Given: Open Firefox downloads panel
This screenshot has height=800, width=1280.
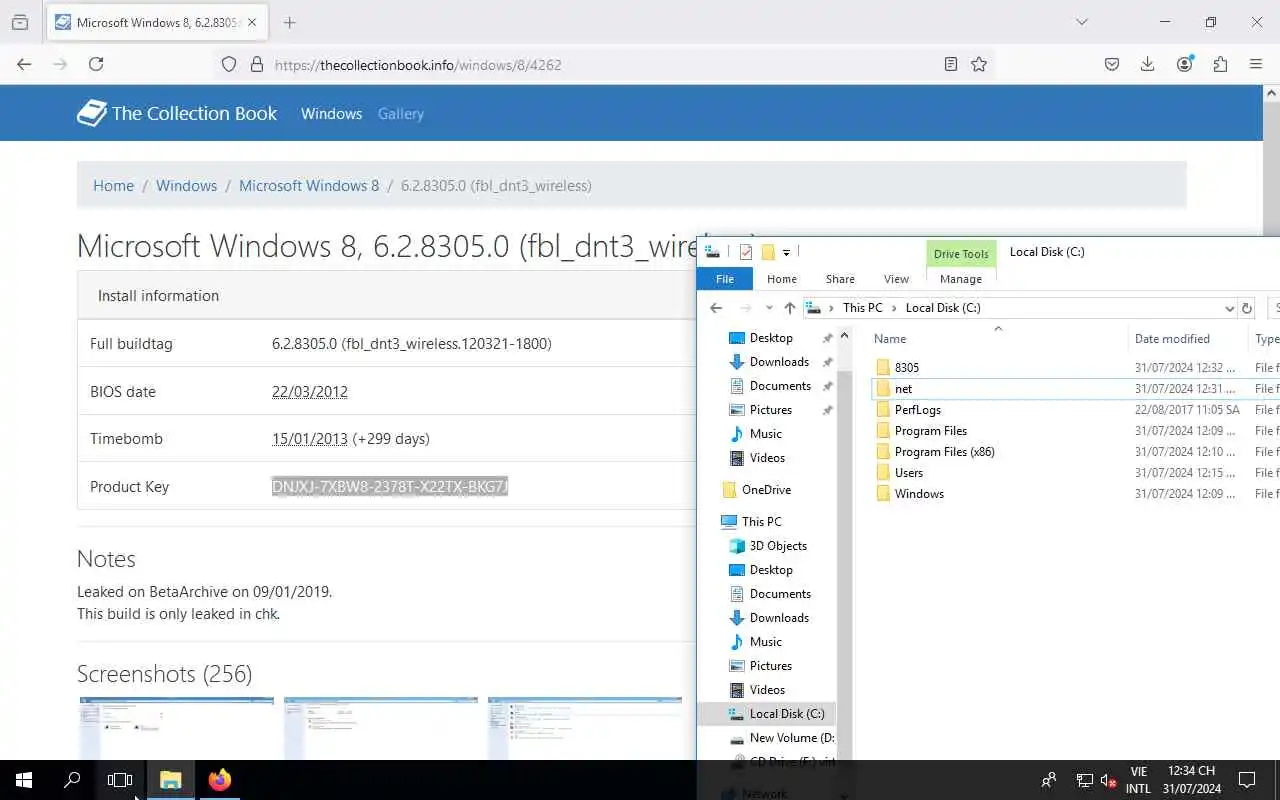Looking at the screenshot, I should point(1148,64).
